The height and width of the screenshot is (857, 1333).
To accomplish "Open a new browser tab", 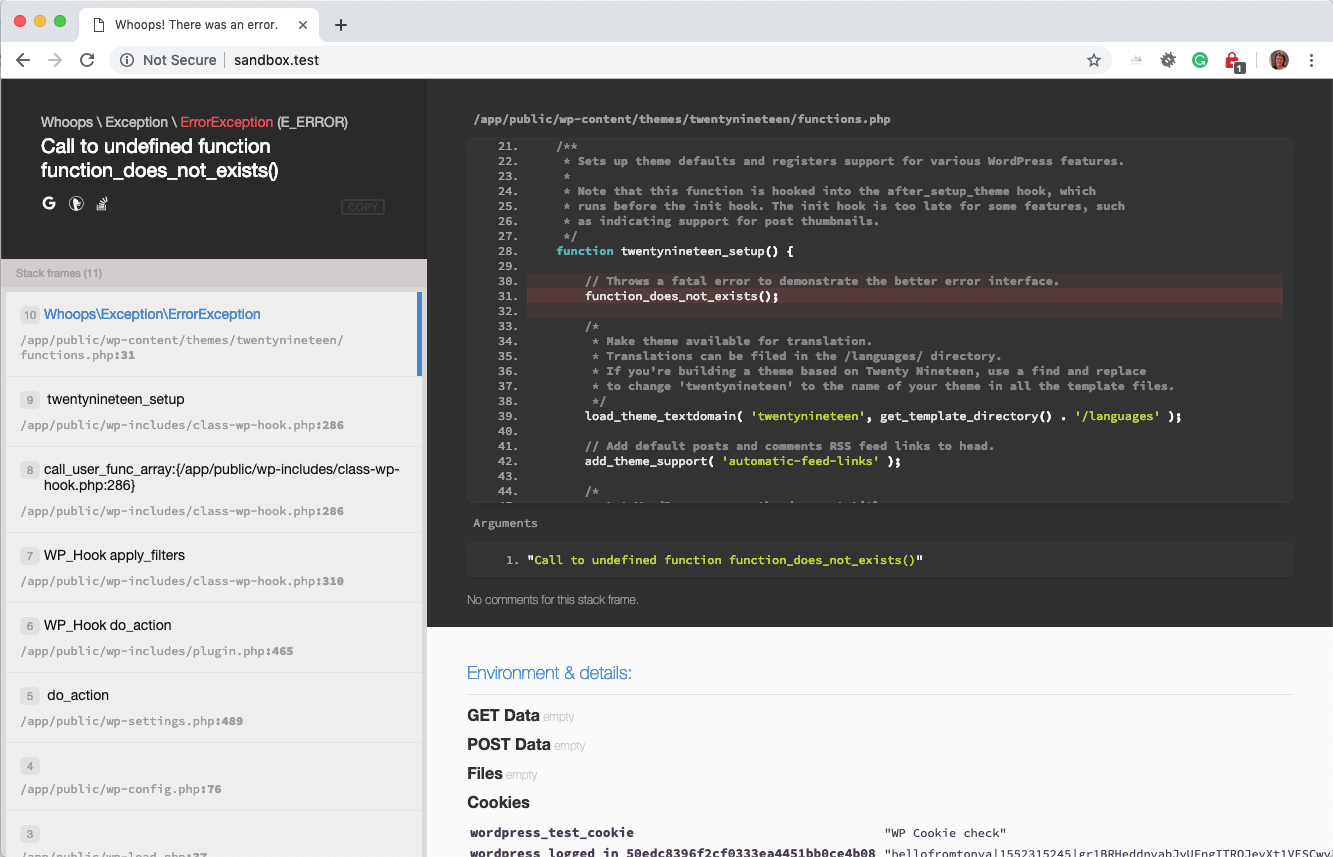I will click(341, 25).
